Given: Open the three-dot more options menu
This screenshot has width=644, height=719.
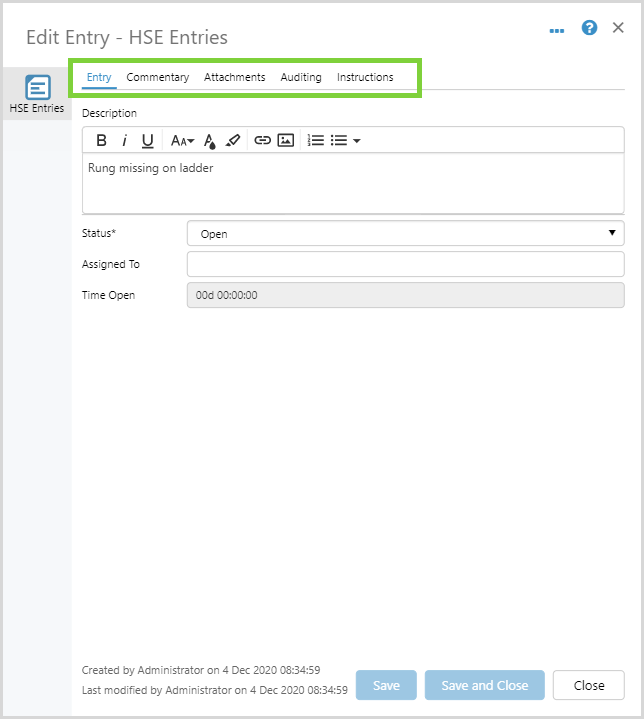Looking at the screenshot, I should coord(557,30).
